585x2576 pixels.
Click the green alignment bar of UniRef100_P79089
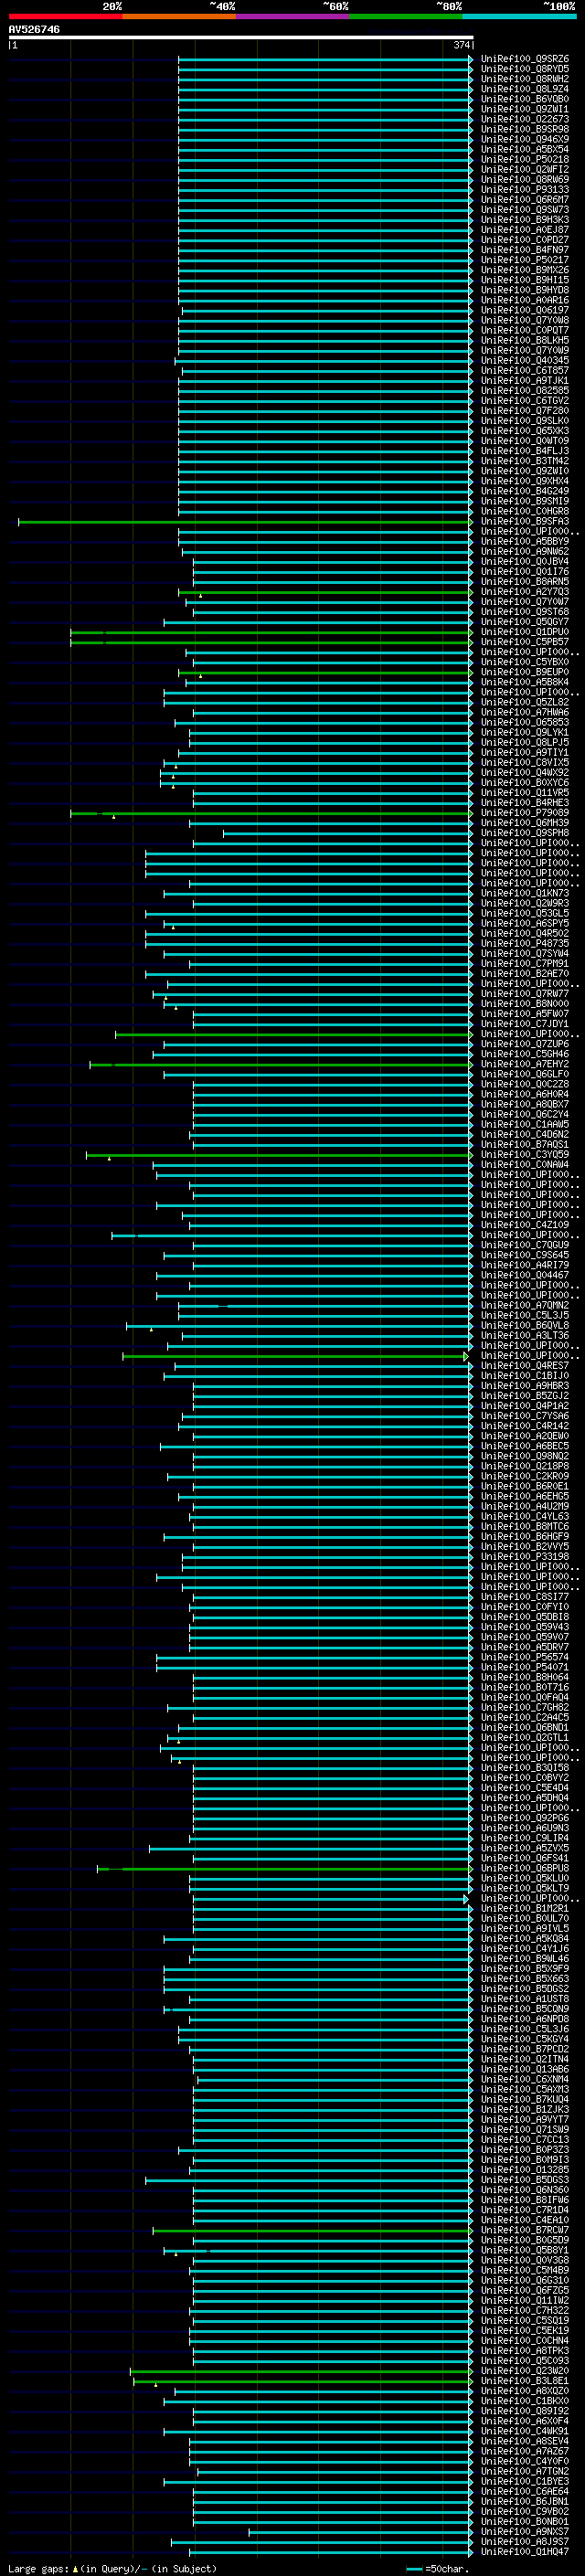(272, 813)
